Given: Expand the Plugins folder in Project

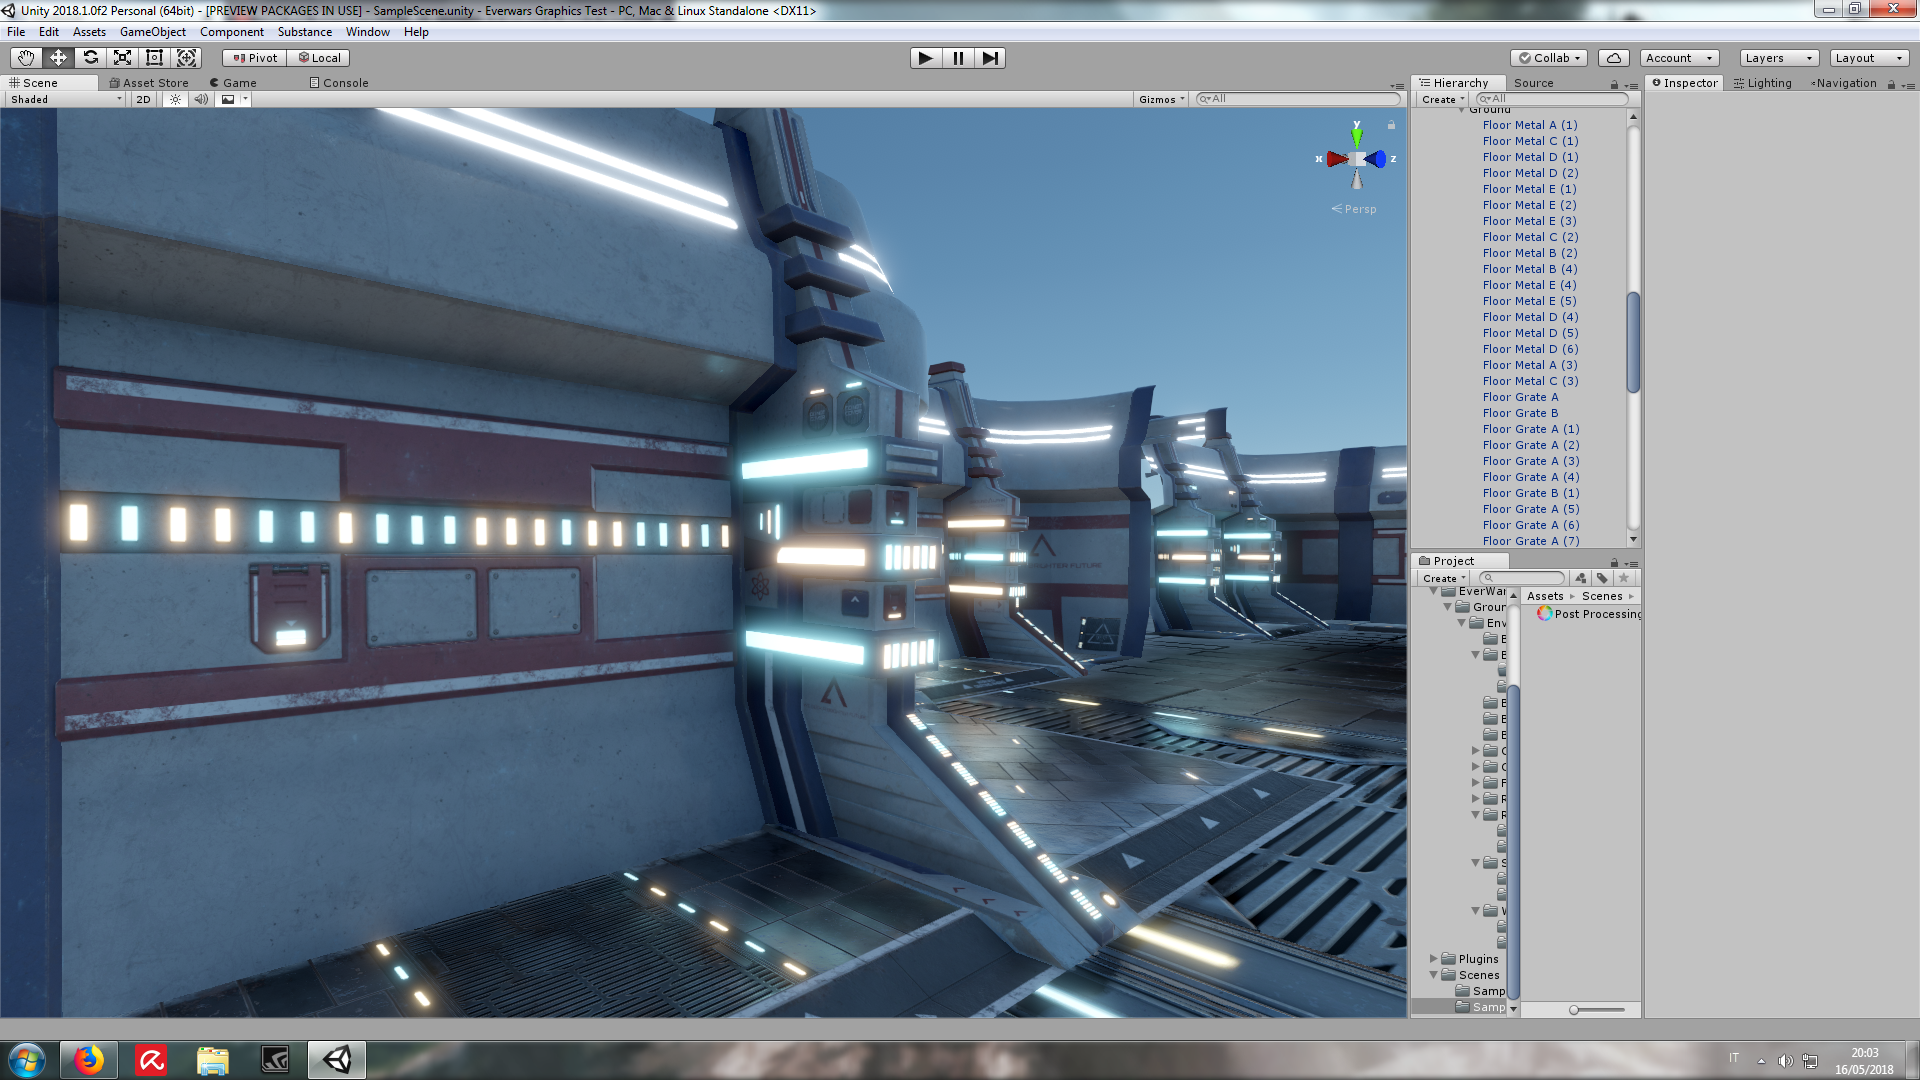Looking at the screenshot, I should (x=1433, y=959).
